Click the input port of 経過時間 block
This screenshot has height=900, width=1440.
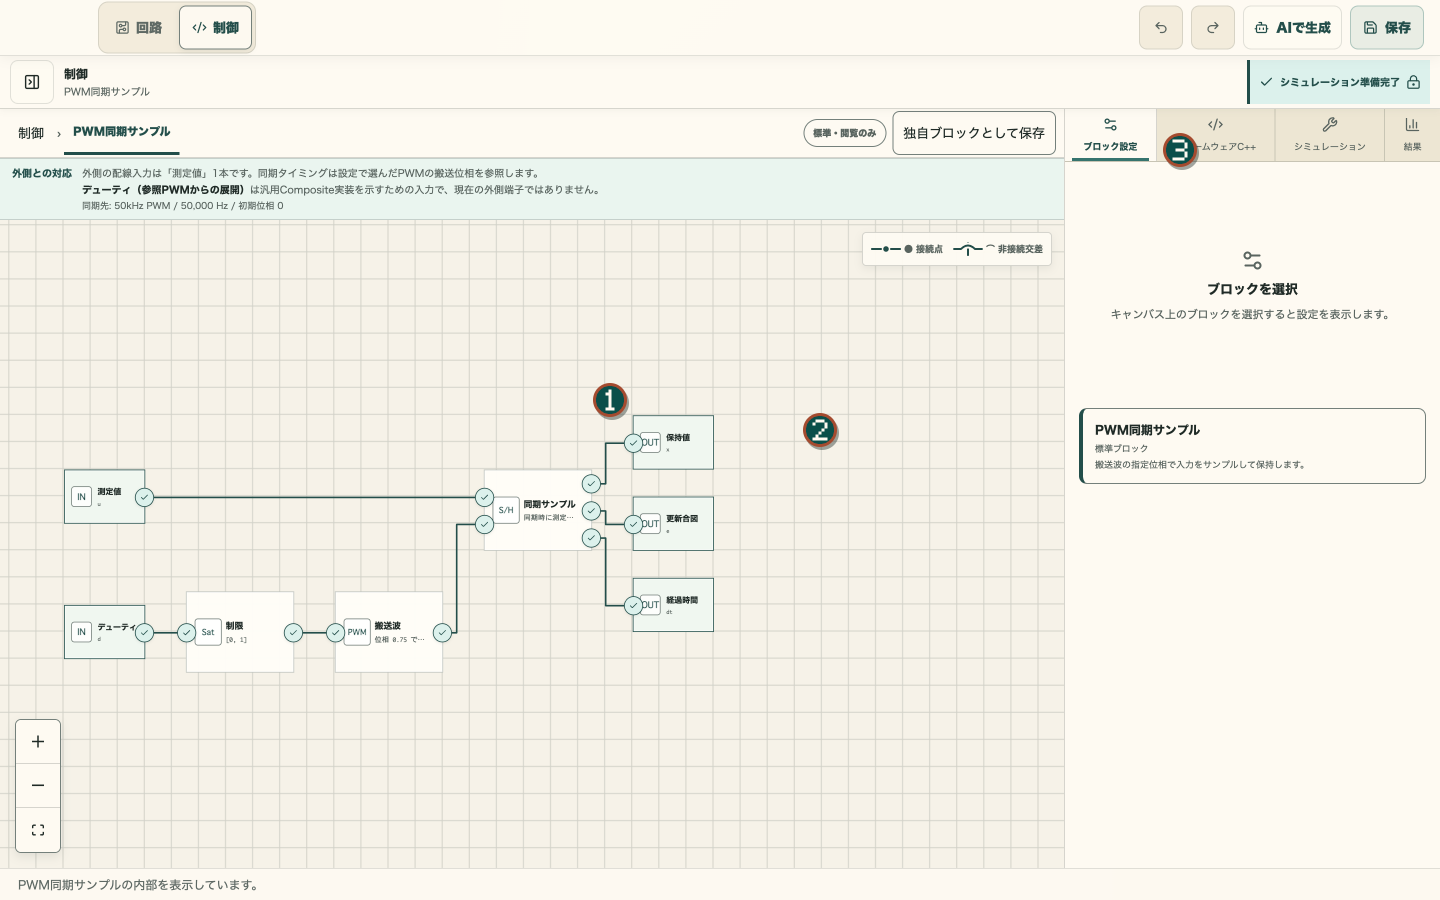(x=633, y=605)
